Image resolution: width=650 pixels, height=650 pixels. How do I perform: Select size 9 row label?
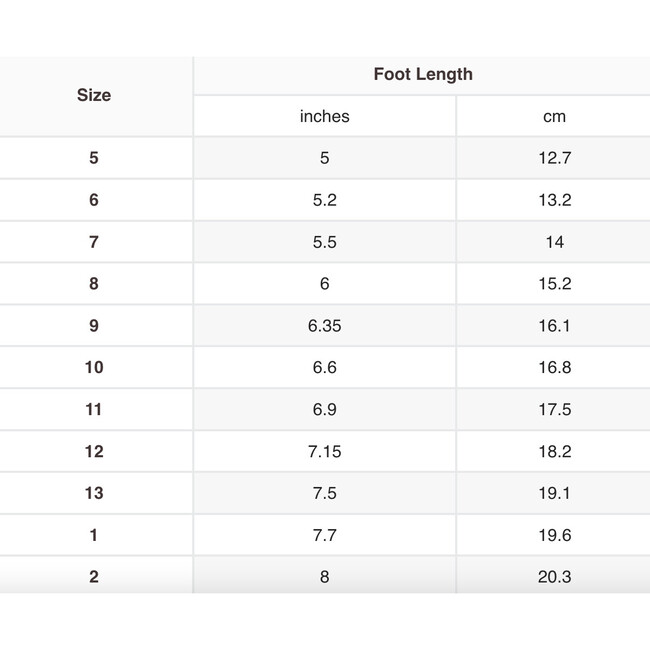94,326
